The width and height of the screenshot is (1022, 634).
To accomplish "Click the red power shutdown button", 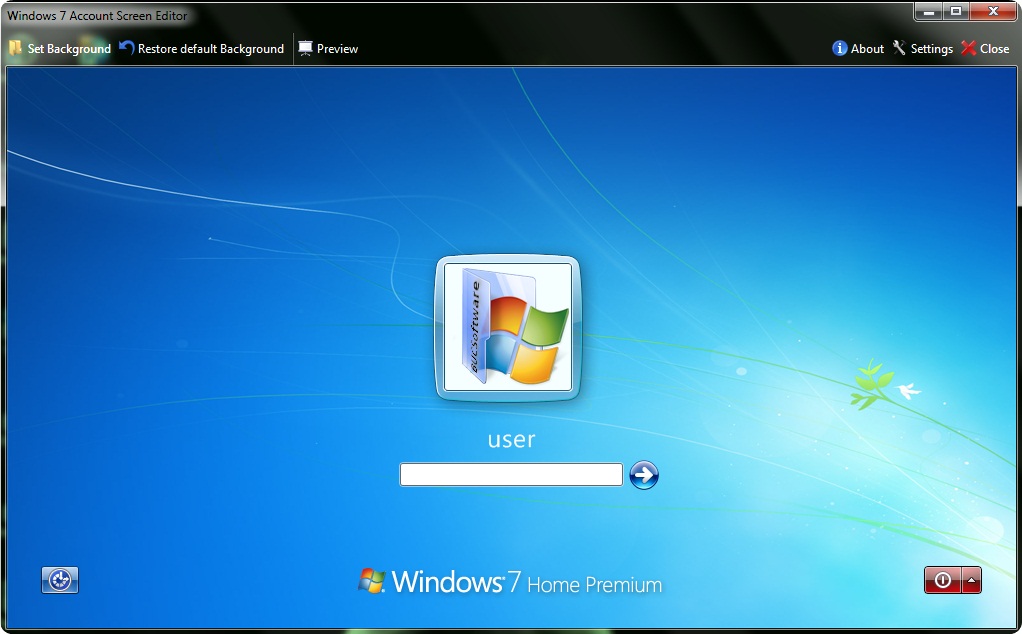I will coord(942,580).
